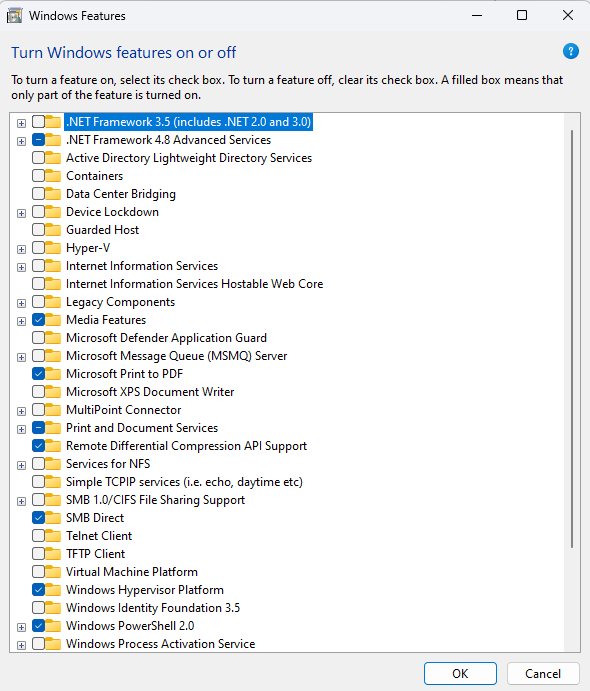Click folder icon beside Windows Hypervisor Platform

pyautogui.click(x=53, y=590)
